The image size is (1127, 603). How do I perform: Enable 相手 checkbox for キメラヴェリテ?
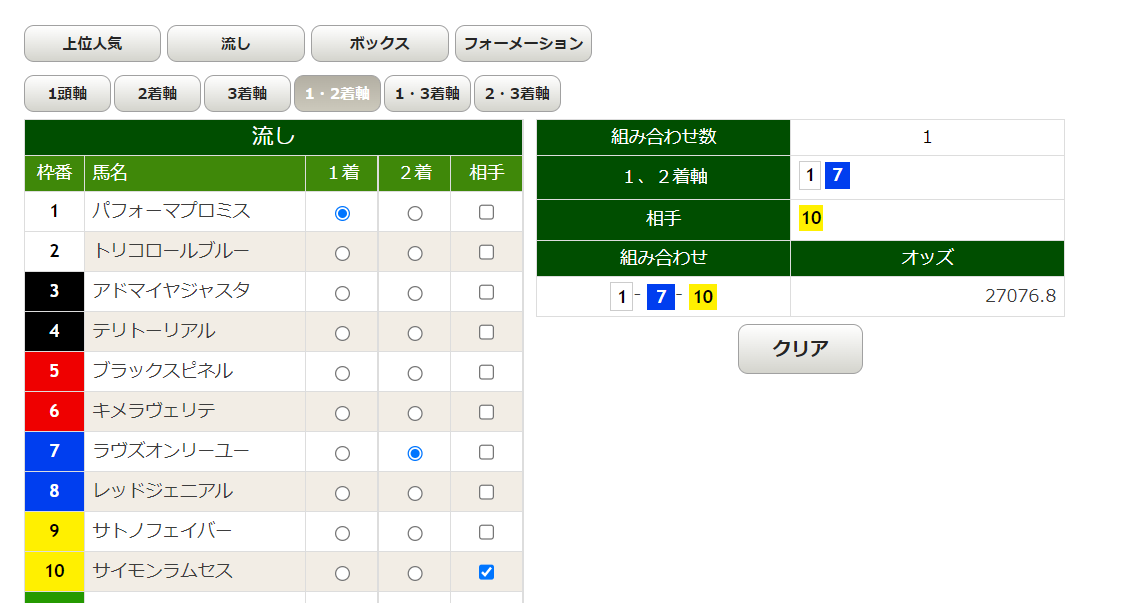coord(486,412)
